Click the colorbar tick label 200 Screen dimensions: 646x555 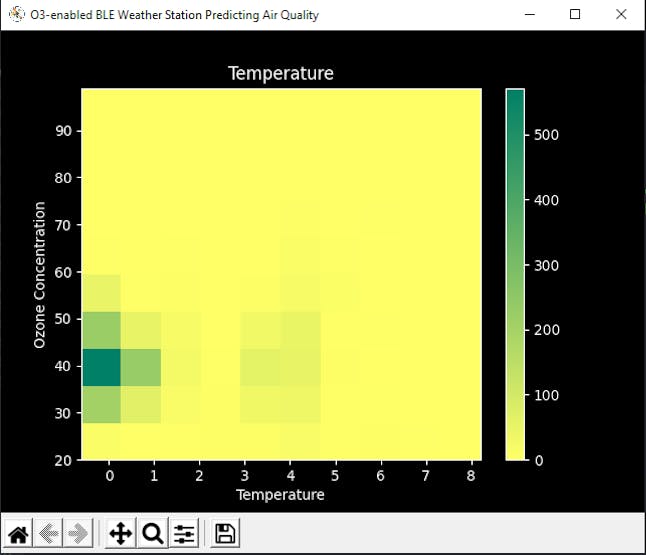click(546, 330)
